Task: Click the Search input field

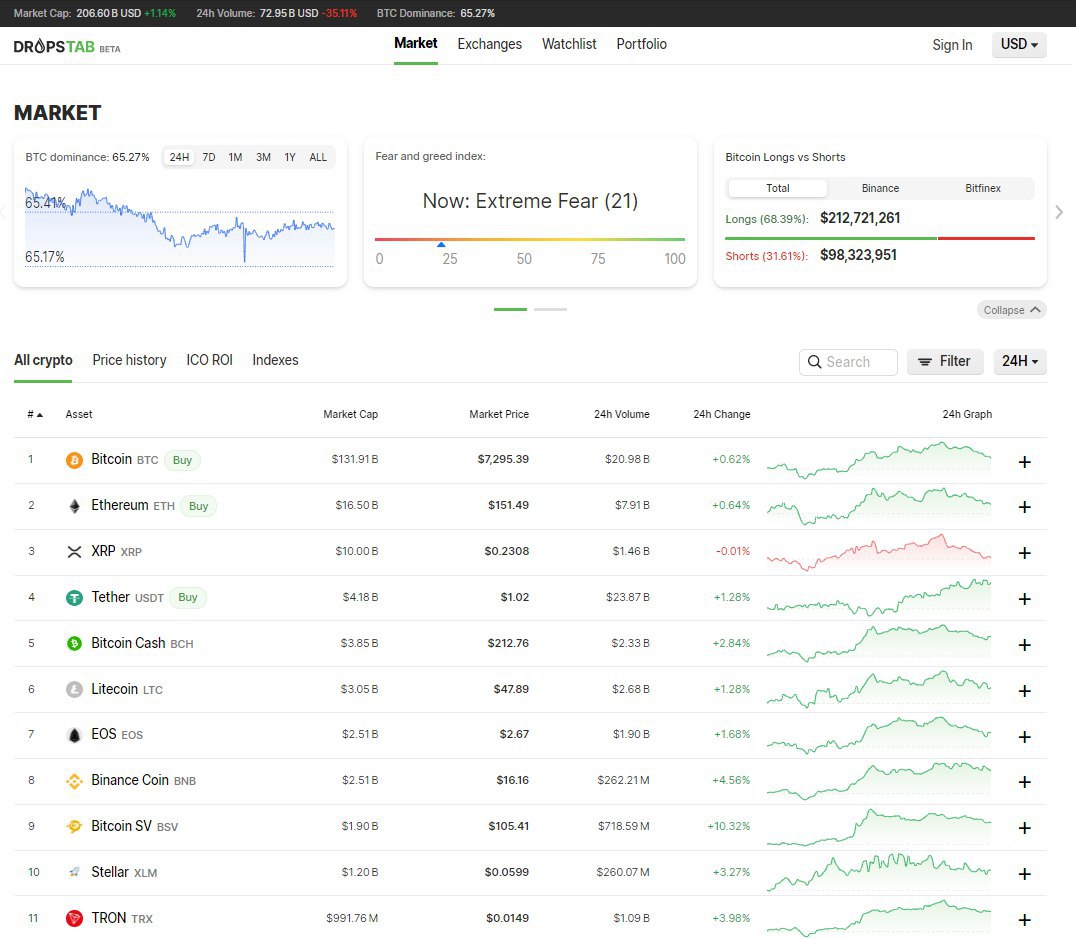Action: coord(848,362)
